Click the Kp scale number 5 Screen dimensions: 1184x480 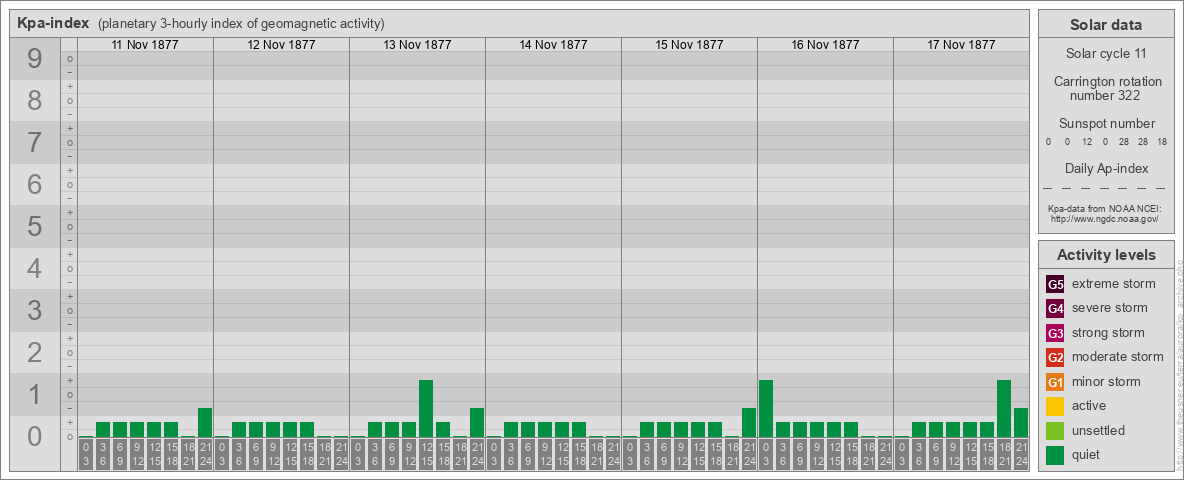tap(35, 226)
